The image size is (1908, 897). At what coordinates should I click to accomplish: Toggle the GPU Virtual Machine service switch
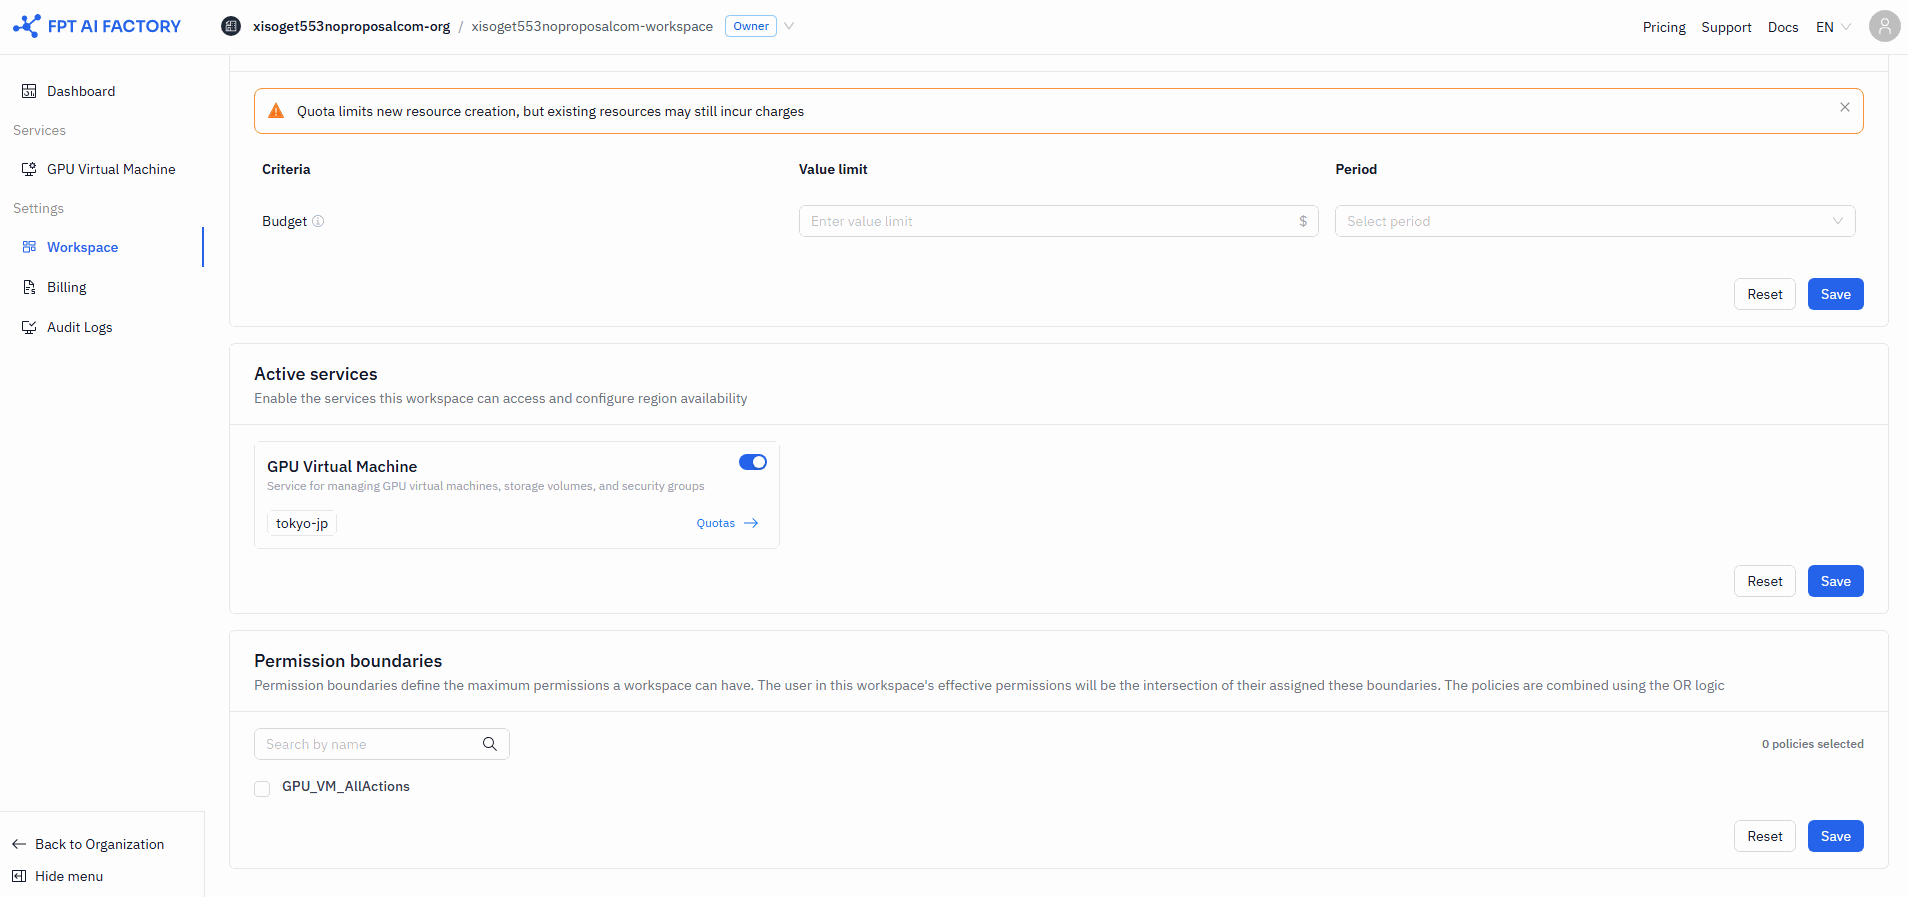click(x=753, y=462)
